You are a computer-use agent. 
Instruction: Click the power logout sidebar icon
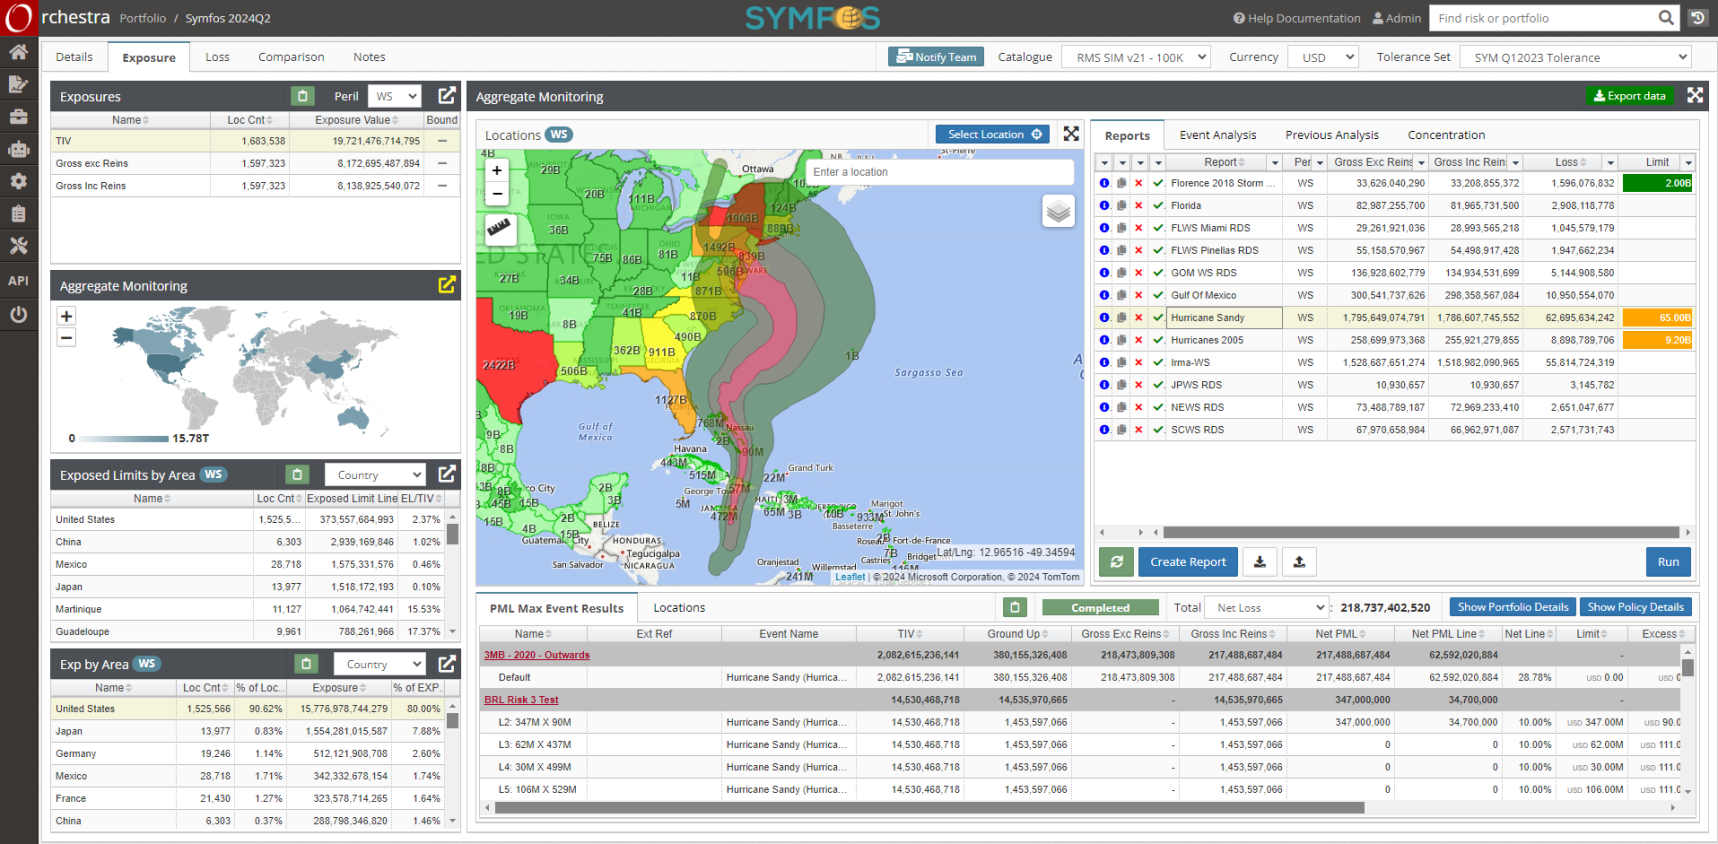18,314
